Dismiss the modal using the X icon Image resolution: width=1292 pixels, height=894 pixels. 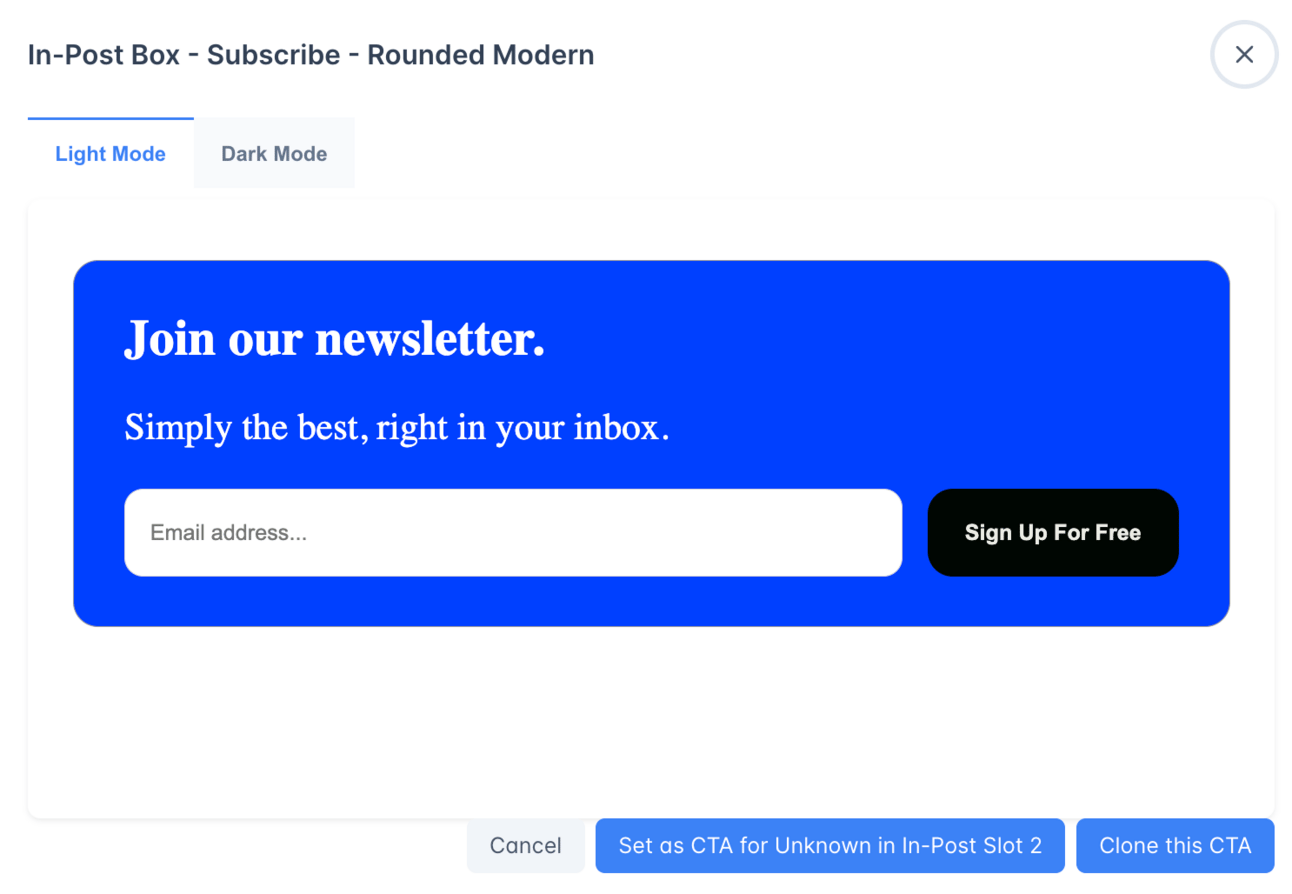1244,55
